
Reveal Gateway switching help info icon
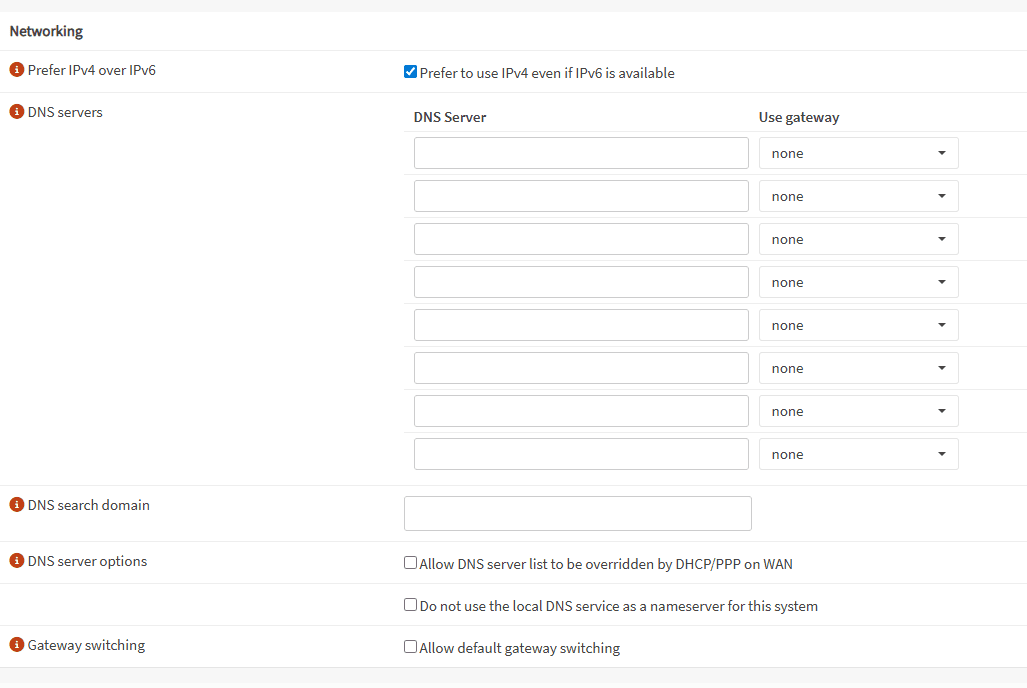pos(16,645)
